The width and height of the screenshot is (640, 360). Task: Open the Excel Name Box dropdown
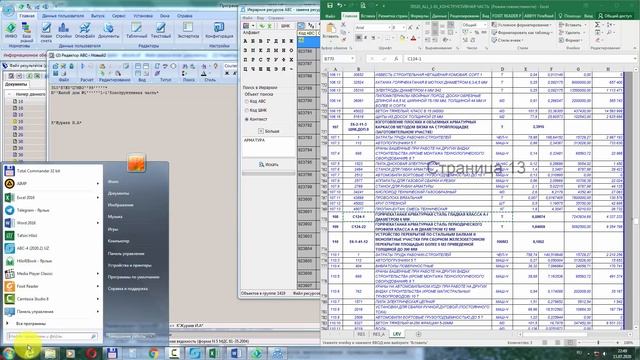click(x=352, y=59)
